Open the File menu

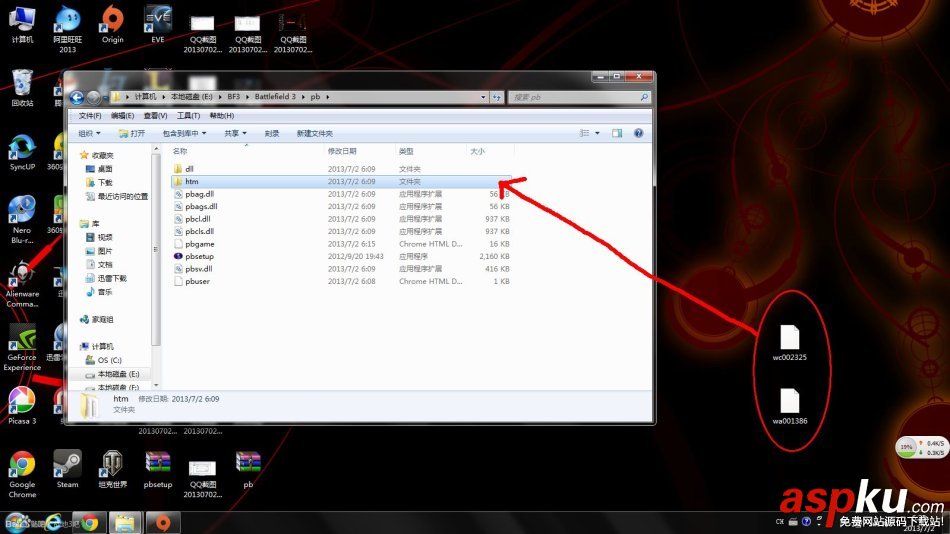coord(90,116)
